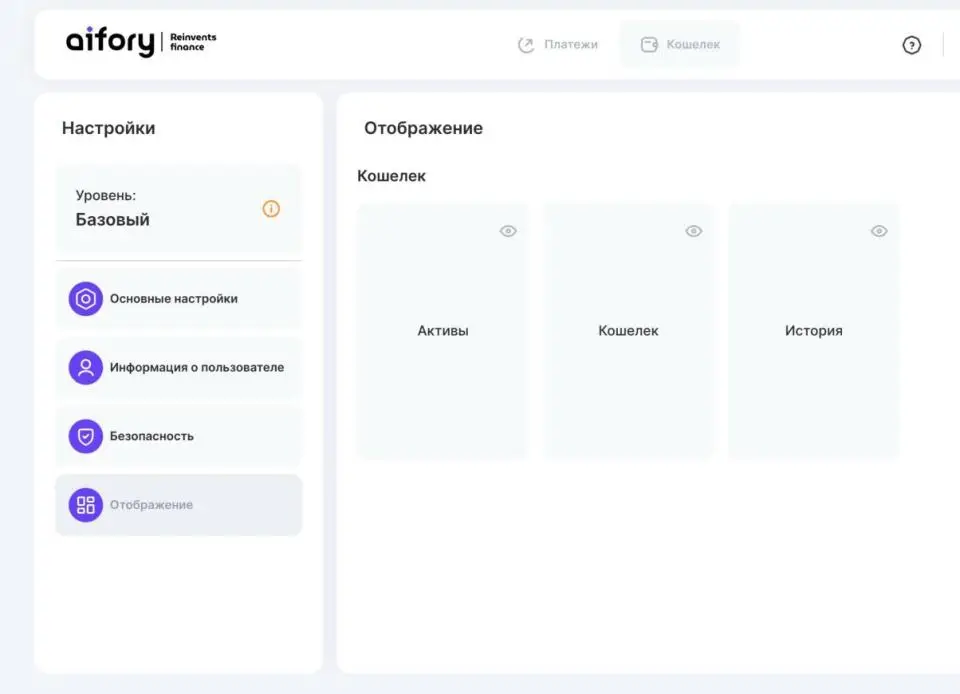Click the wallet icon in header
The image size is (960, 694).
point(649,45)
